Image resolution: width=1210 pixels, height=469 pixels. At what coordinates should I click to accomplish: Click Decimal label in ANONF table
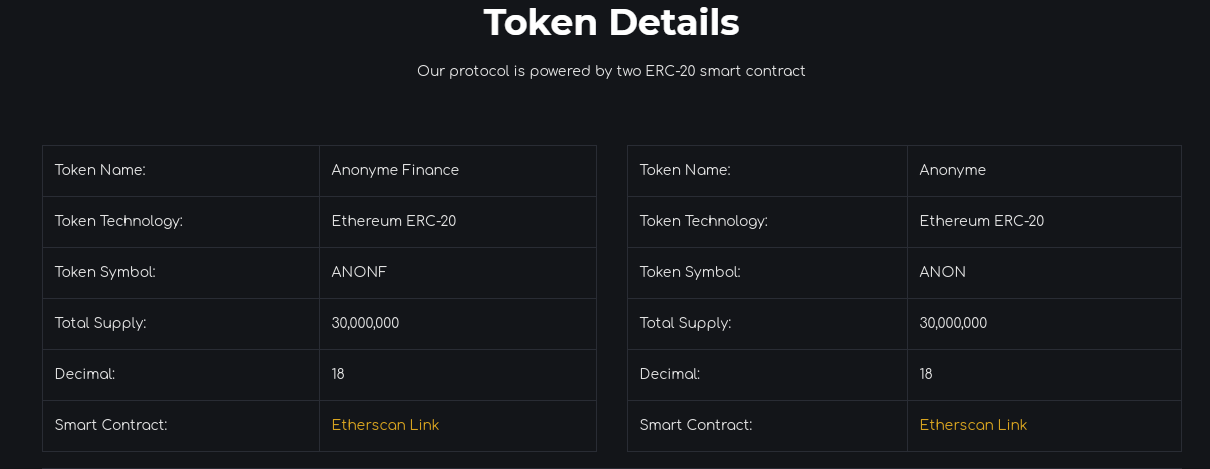tap(85, 374)
